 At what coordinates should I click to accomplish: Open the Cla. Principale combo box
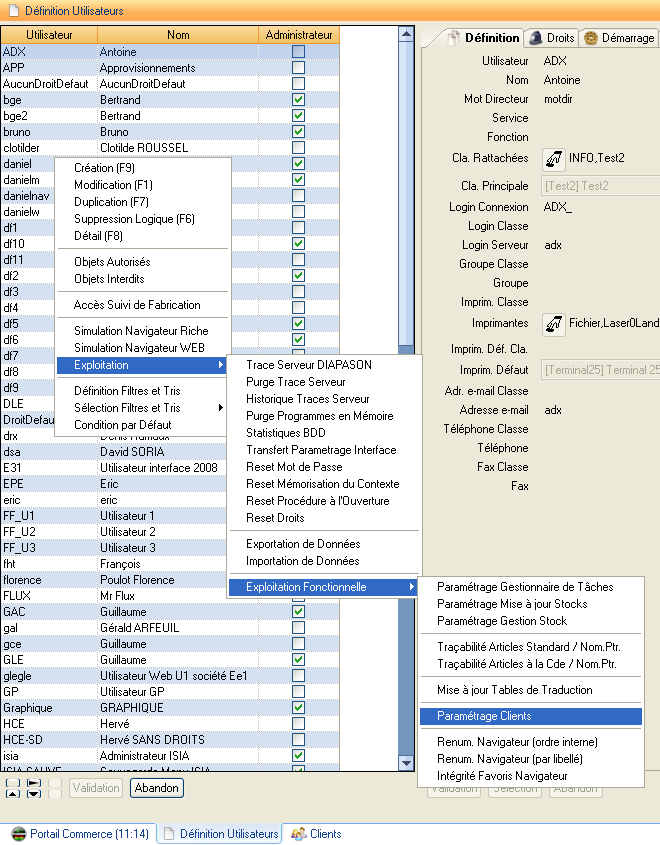599,186
